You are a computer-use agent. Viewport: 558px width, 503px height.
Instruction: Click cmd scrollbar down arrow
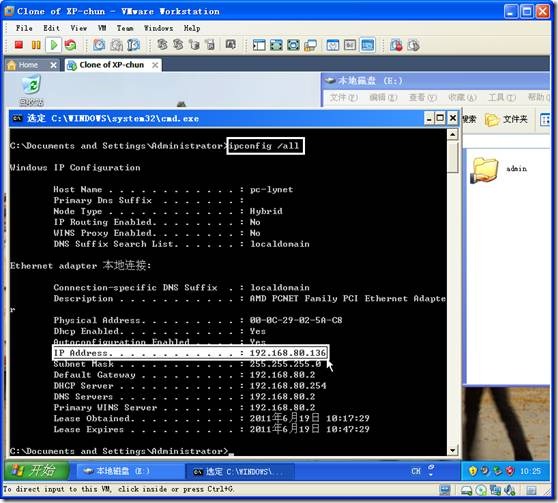pos(452,451)
